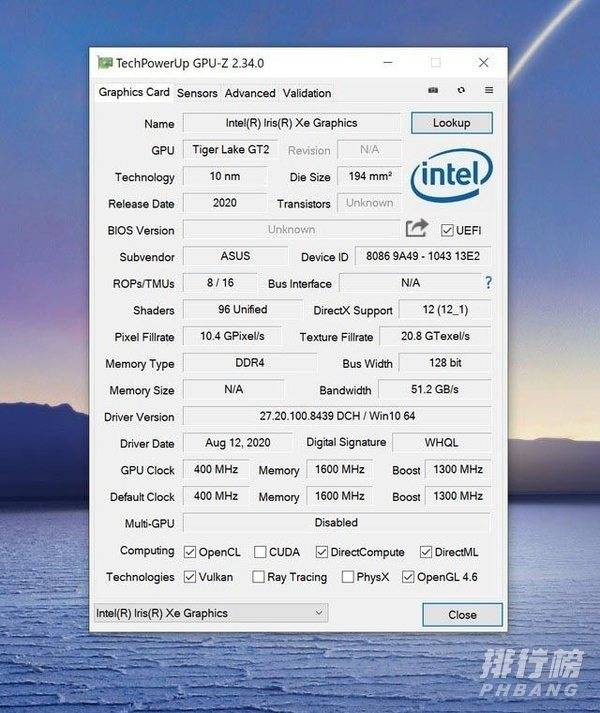Screen dimensions: 600x713
Task: Click the Driver Version field 27.20.100.8439
Action: pyautogui.click(x=337, y=416)
